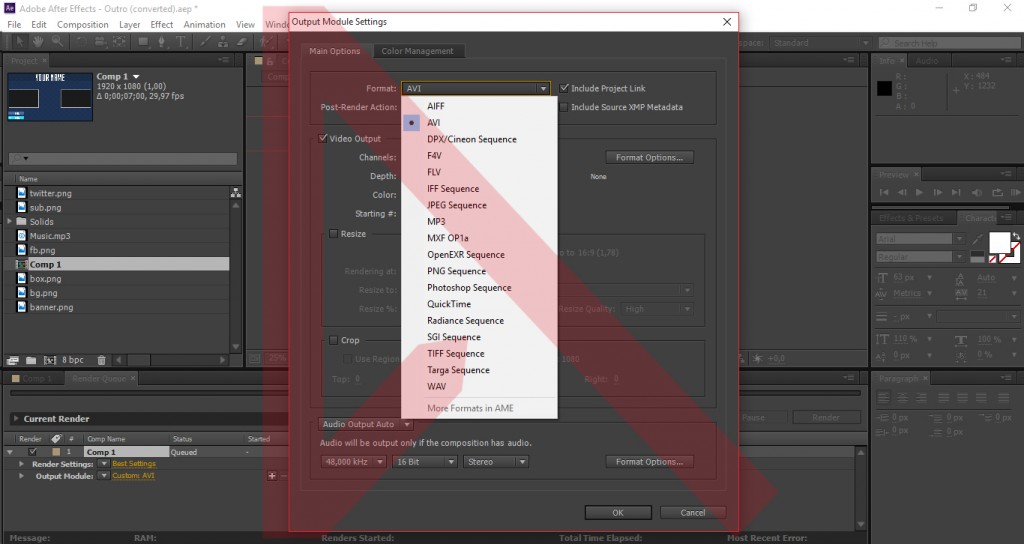Select the Horizontal Type tool
The height and width of the screenshot is (544, 1024).
[x=181, y=42]
